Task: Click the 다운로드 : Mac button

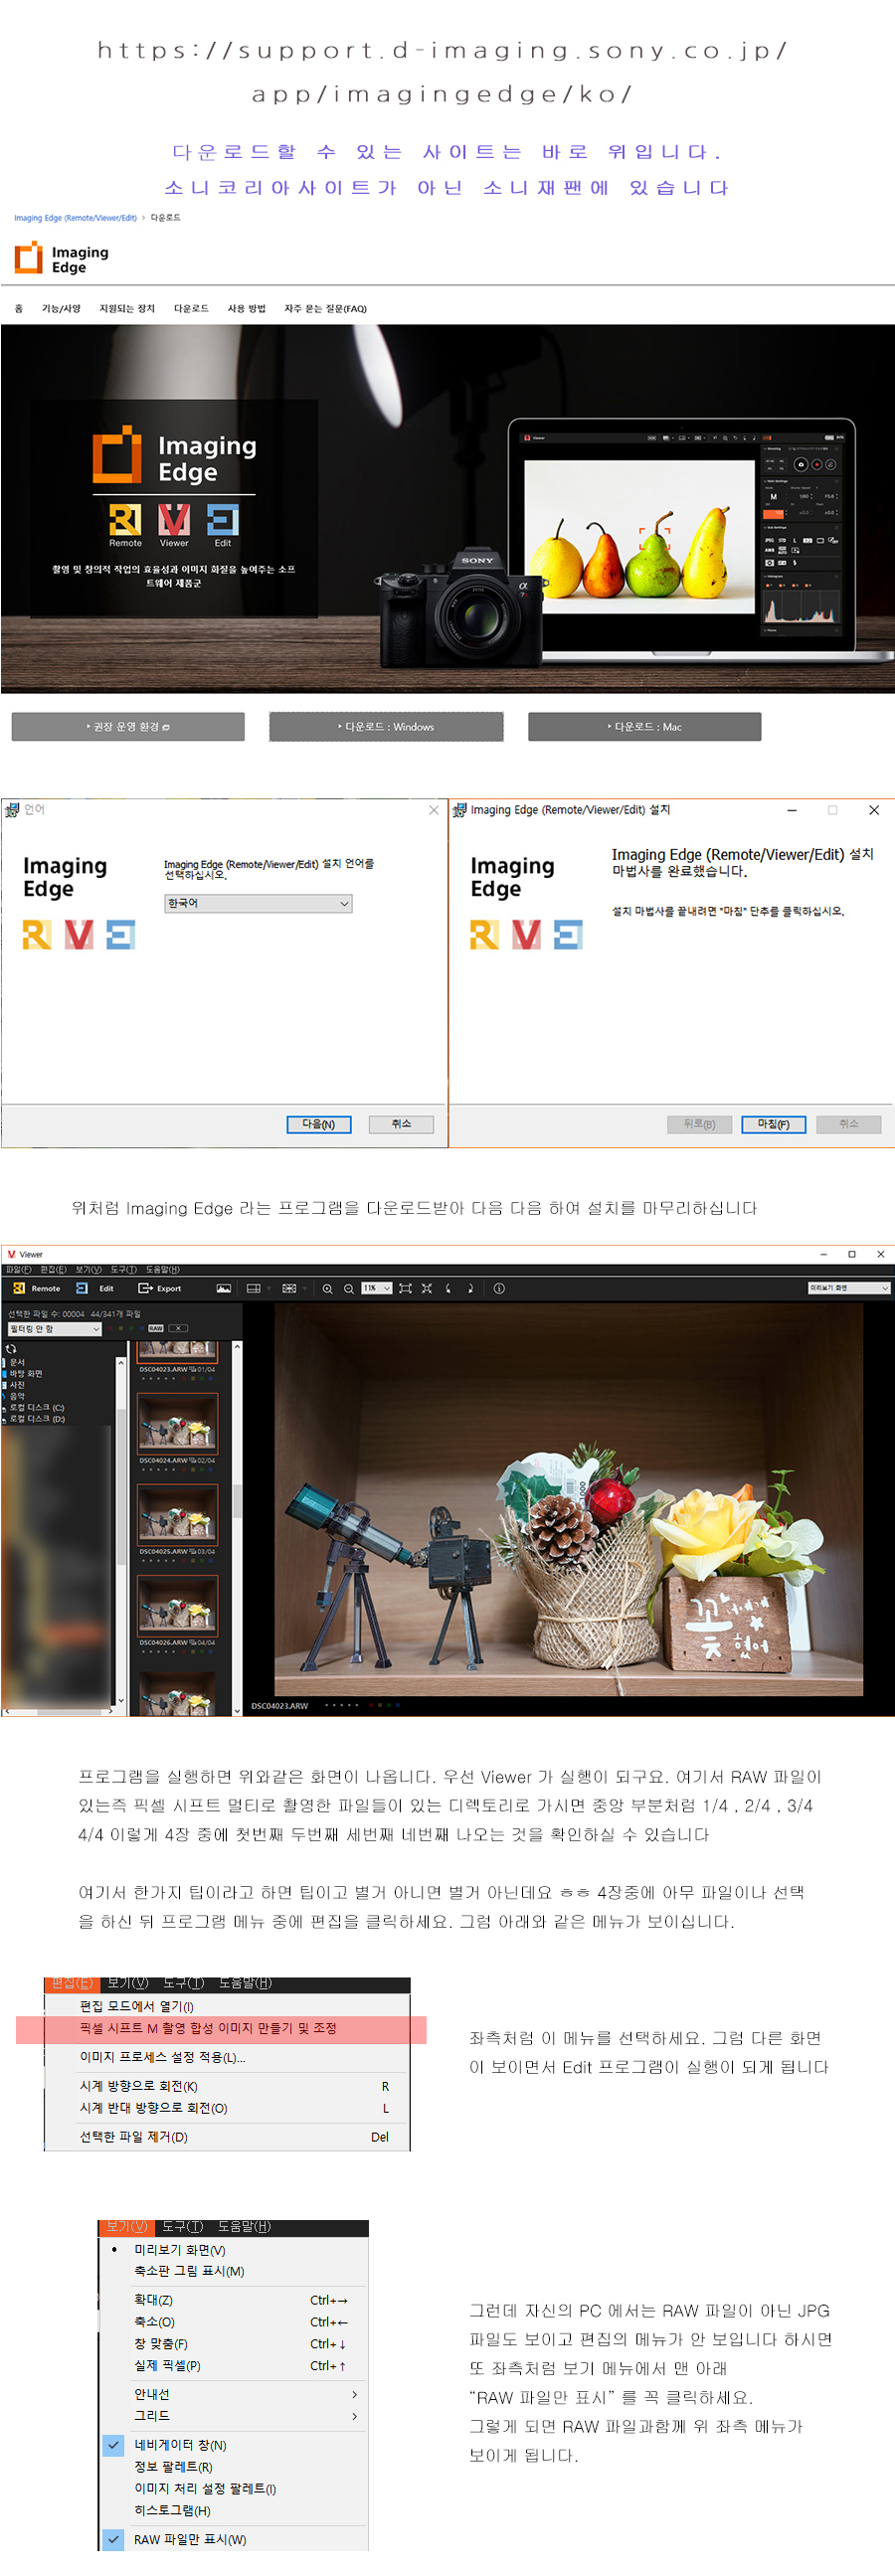Action: [x=644, y=726]
